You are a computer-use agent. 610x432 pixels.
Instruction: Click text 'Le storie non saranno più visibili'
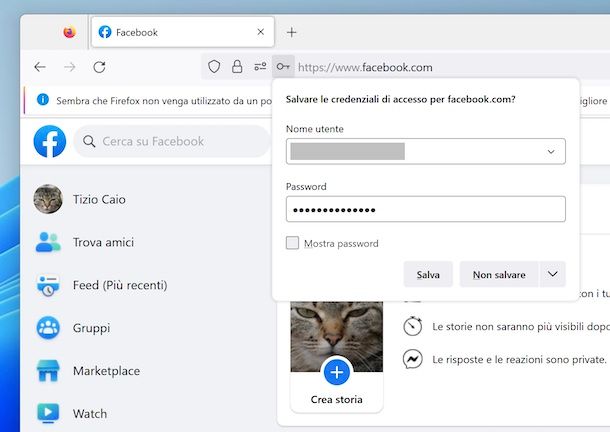(508, 327)
